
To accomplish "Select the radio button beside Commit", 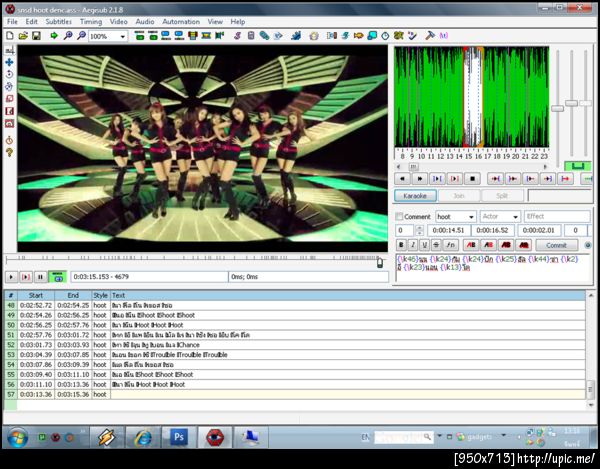I will pos(588,245).
